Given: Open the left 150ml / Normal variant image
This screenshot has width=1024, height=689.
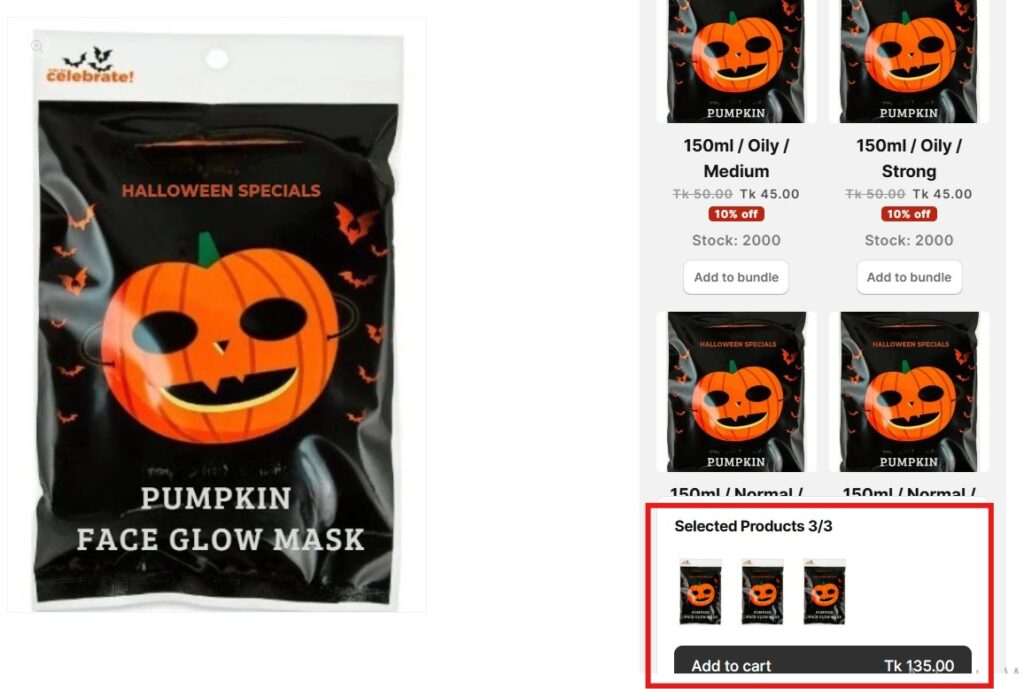Looking at the screenshot, I should click(x=736, y=391).
